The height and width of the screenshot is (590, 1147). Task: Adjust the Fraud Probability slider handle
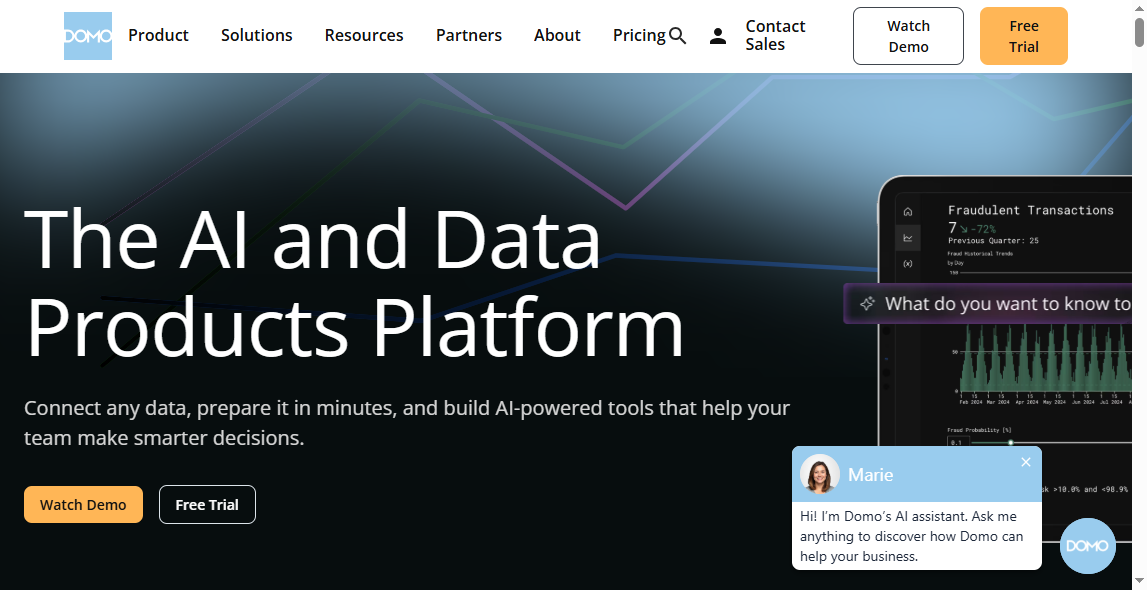(x=1010, y=442)
